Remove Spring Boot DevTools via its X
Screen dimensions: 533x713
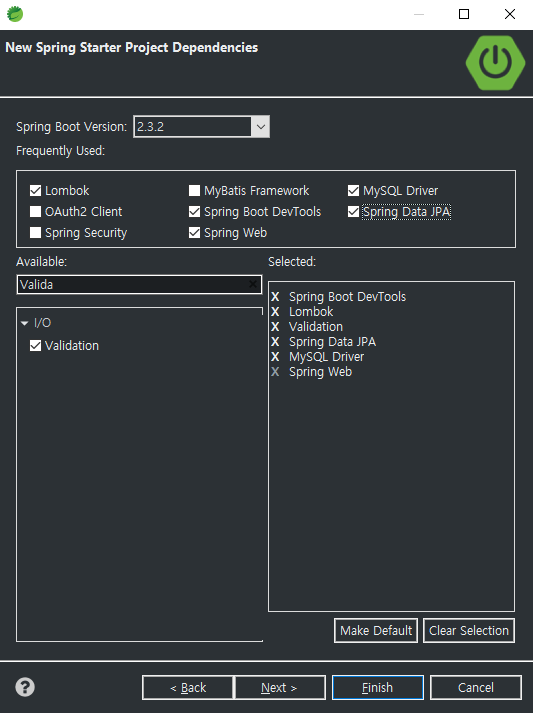pos(275,297)
